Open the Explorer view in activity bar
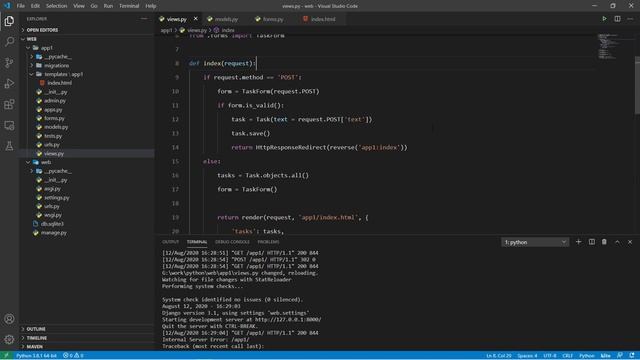 pyautogui.click(x=9, y=21)
